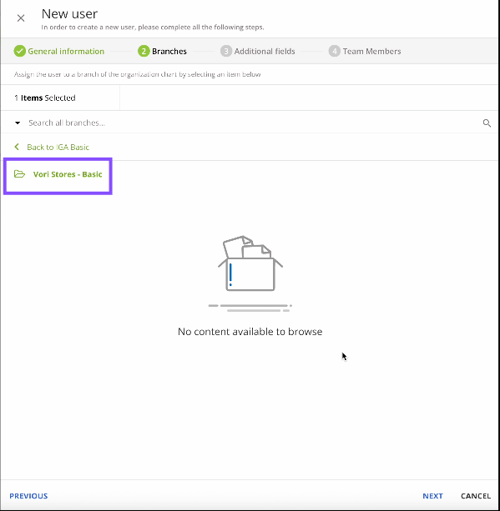500x511 pixels.
Task: Go to General information step
Action: pyautogui.click(x=66, y=51)
